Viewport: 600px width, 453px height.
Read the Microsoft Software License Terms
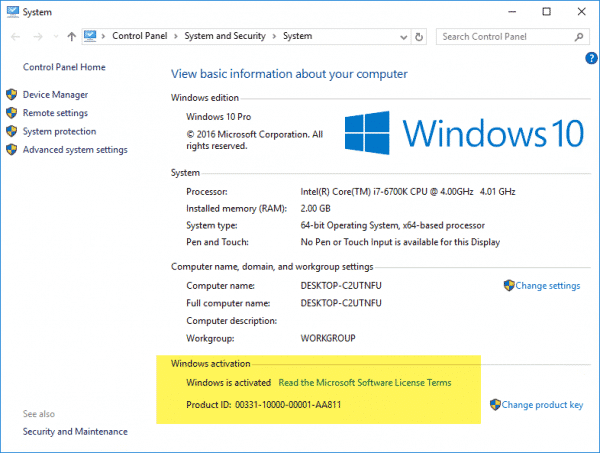365,383
